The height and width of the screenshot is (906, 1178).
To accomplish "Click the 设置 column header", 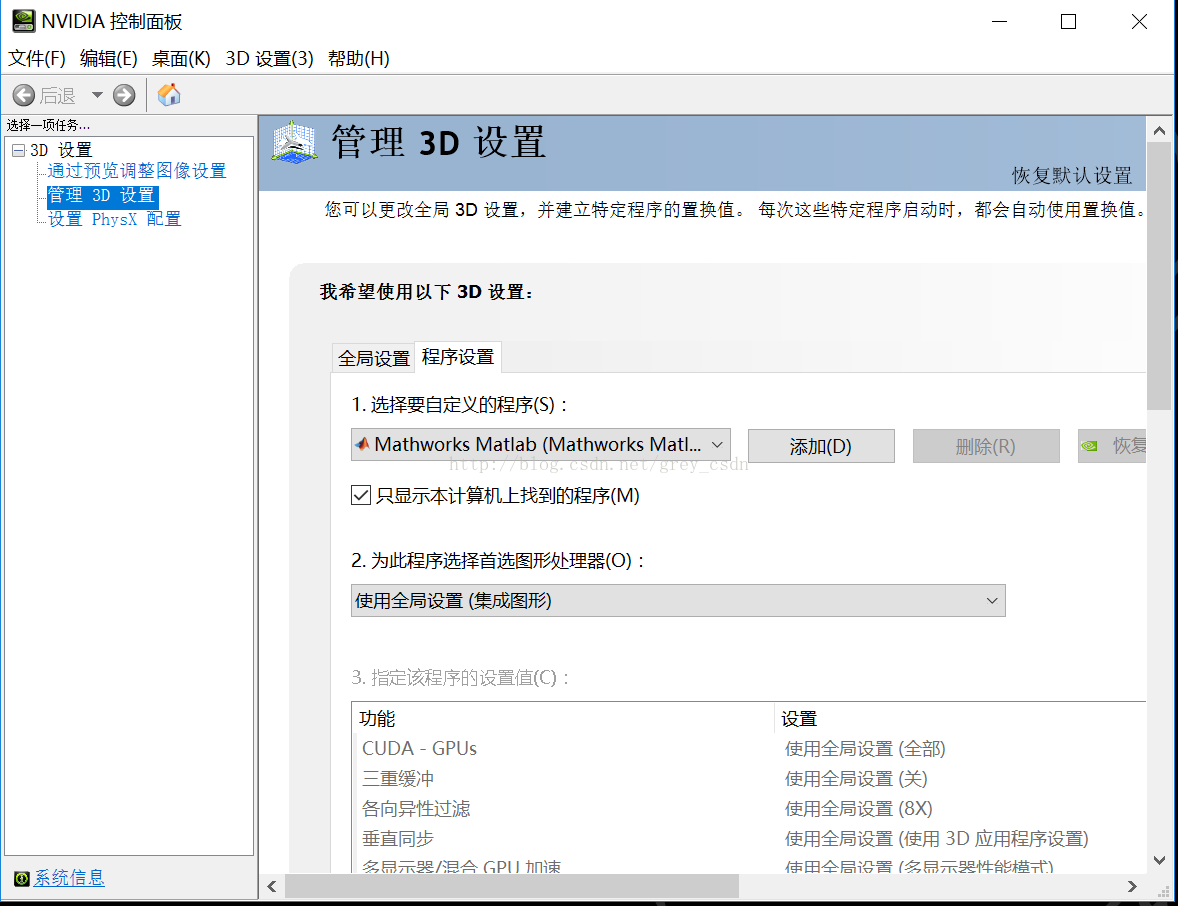I will [x=962, y=718].
